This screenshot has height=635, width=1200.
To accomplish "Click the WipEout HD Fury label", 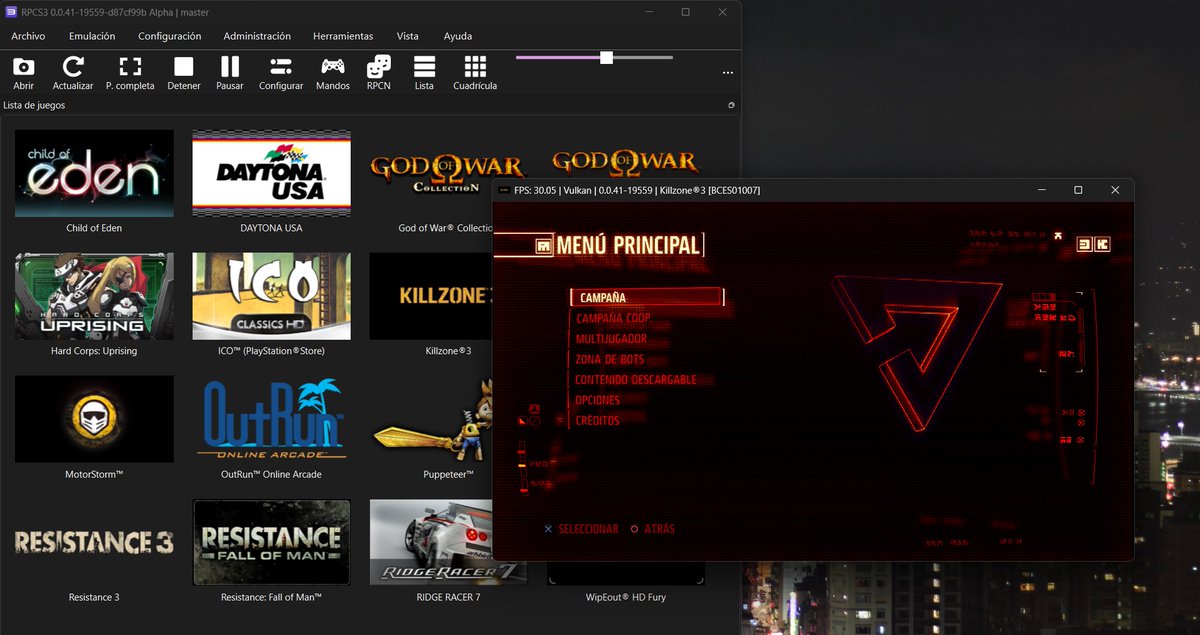I will click(625, 597).
